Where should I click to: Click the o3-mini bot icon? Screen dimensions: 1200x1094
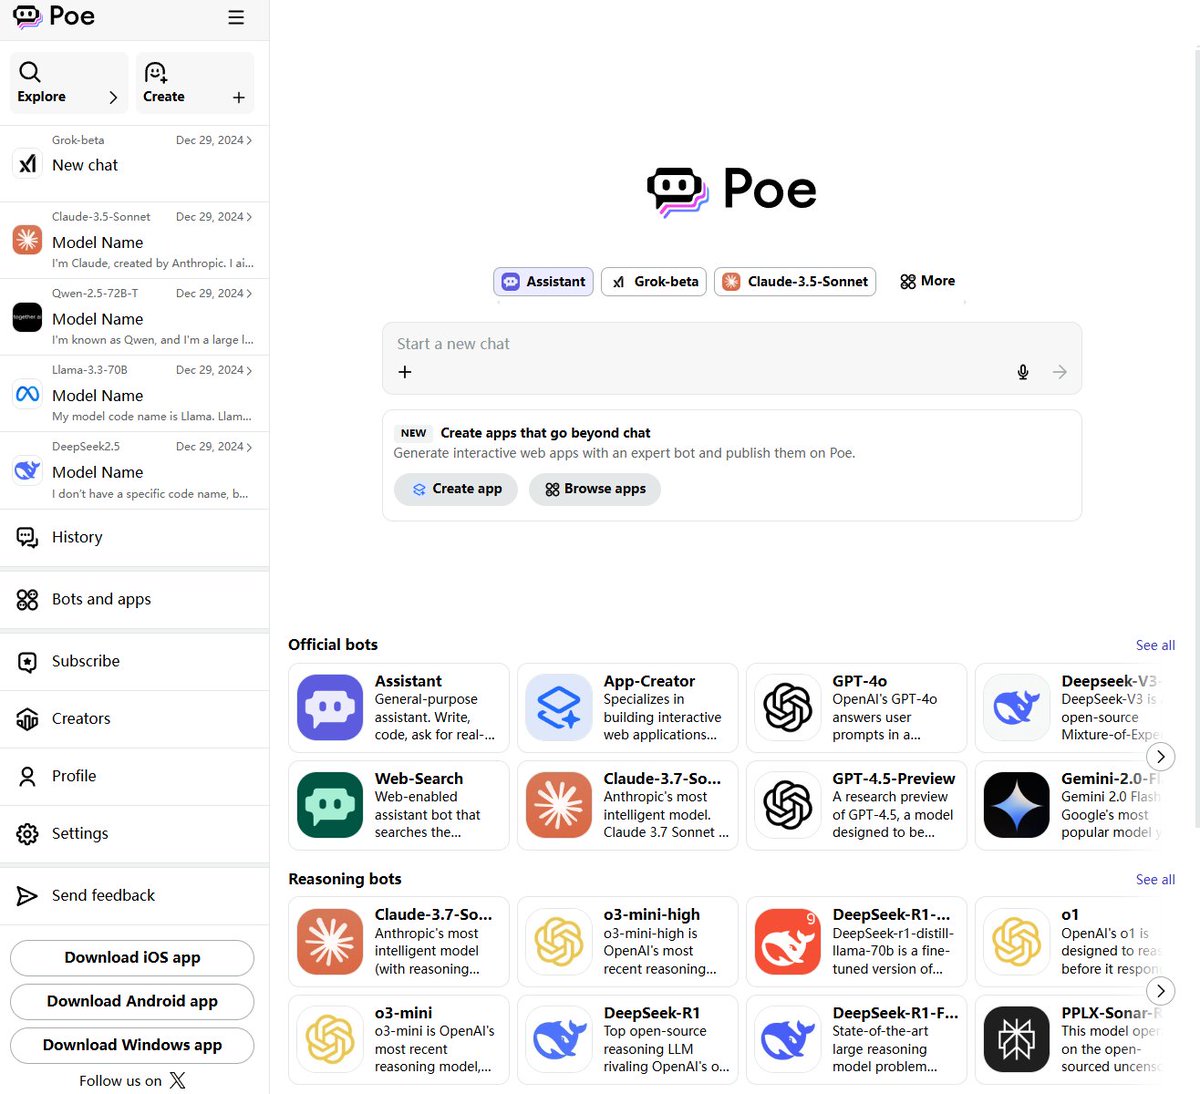(x=330, y=1040)
